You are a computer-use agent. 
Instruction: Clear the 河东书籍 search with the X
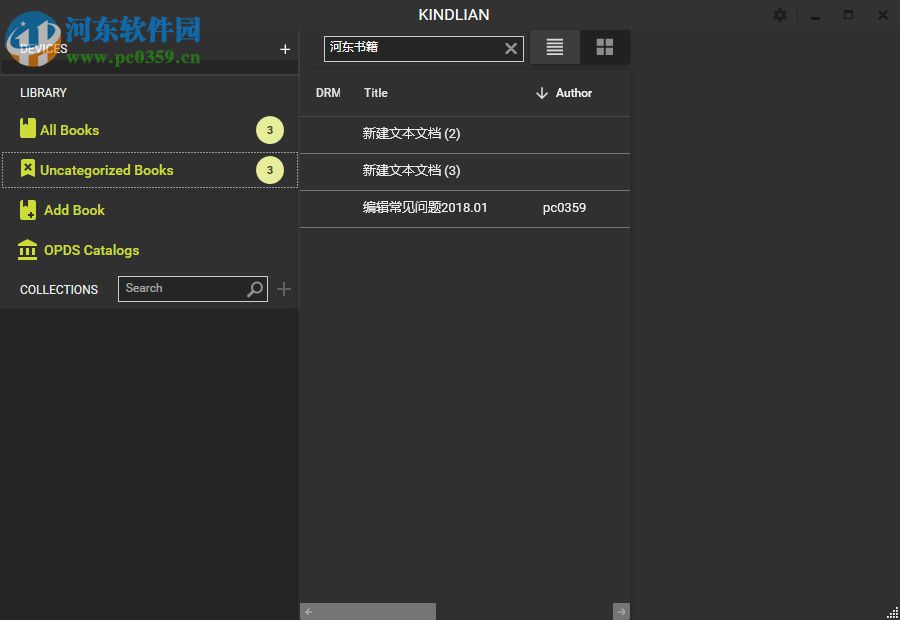510,48
